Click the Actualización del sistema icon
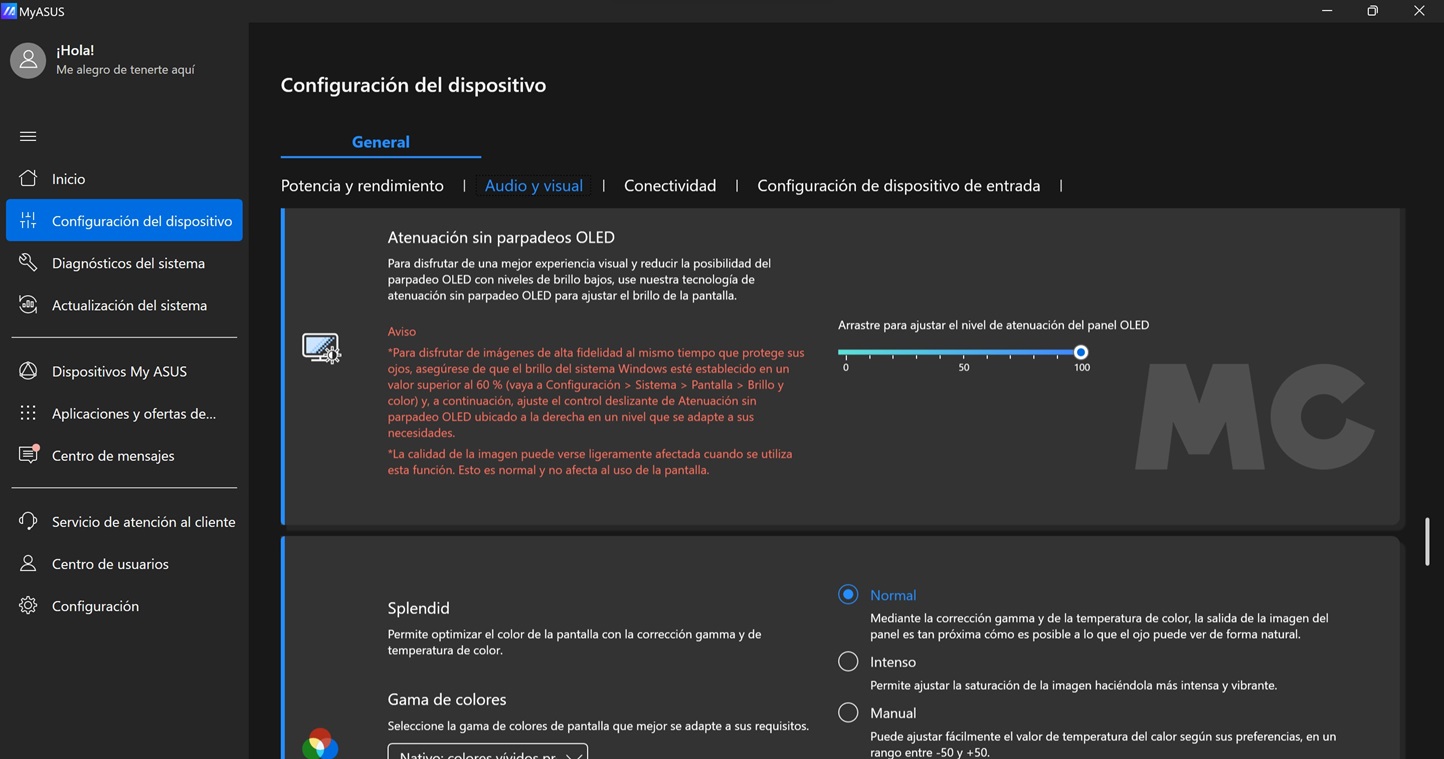 click(x=28, y=305)
